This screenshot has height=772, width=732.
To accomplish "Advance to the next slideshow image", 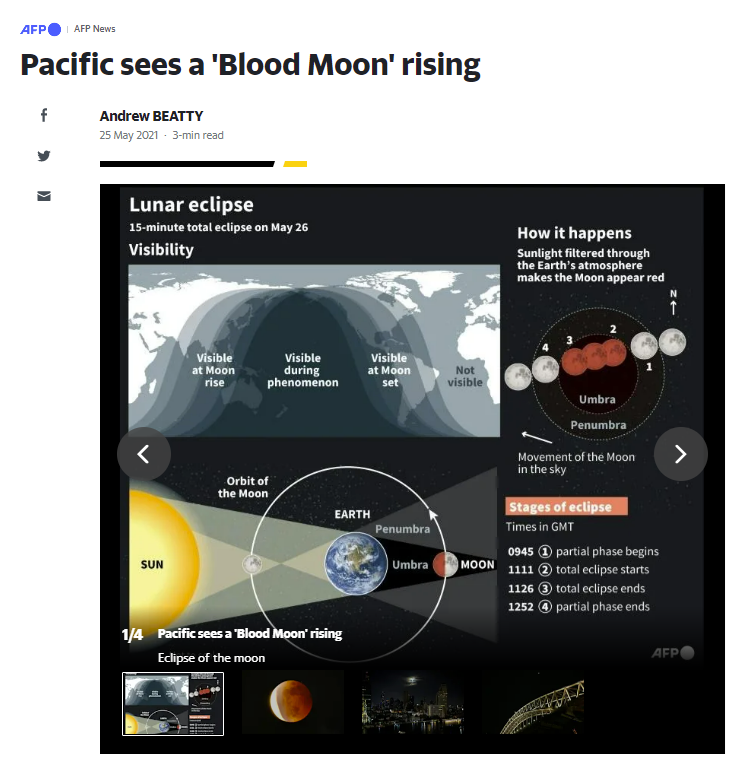I will tap(680, 454).
